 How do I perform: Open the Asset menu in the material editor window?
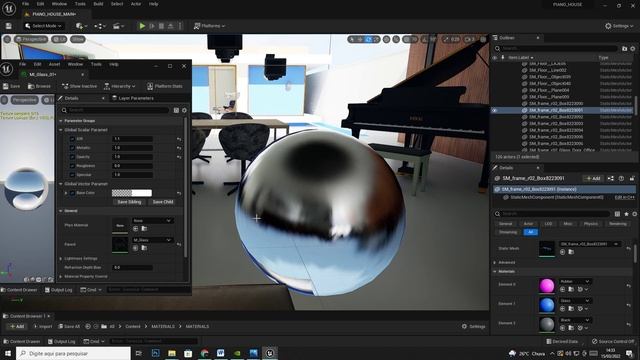[54, 64]
